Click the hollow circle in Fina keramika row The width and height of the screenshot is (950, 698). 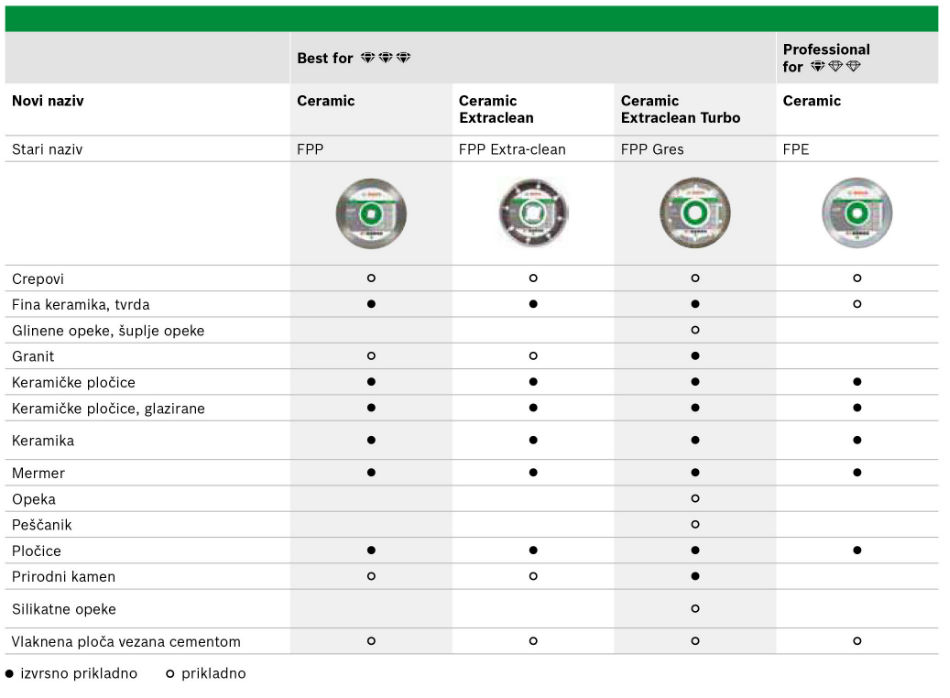[x=857, y=304]
